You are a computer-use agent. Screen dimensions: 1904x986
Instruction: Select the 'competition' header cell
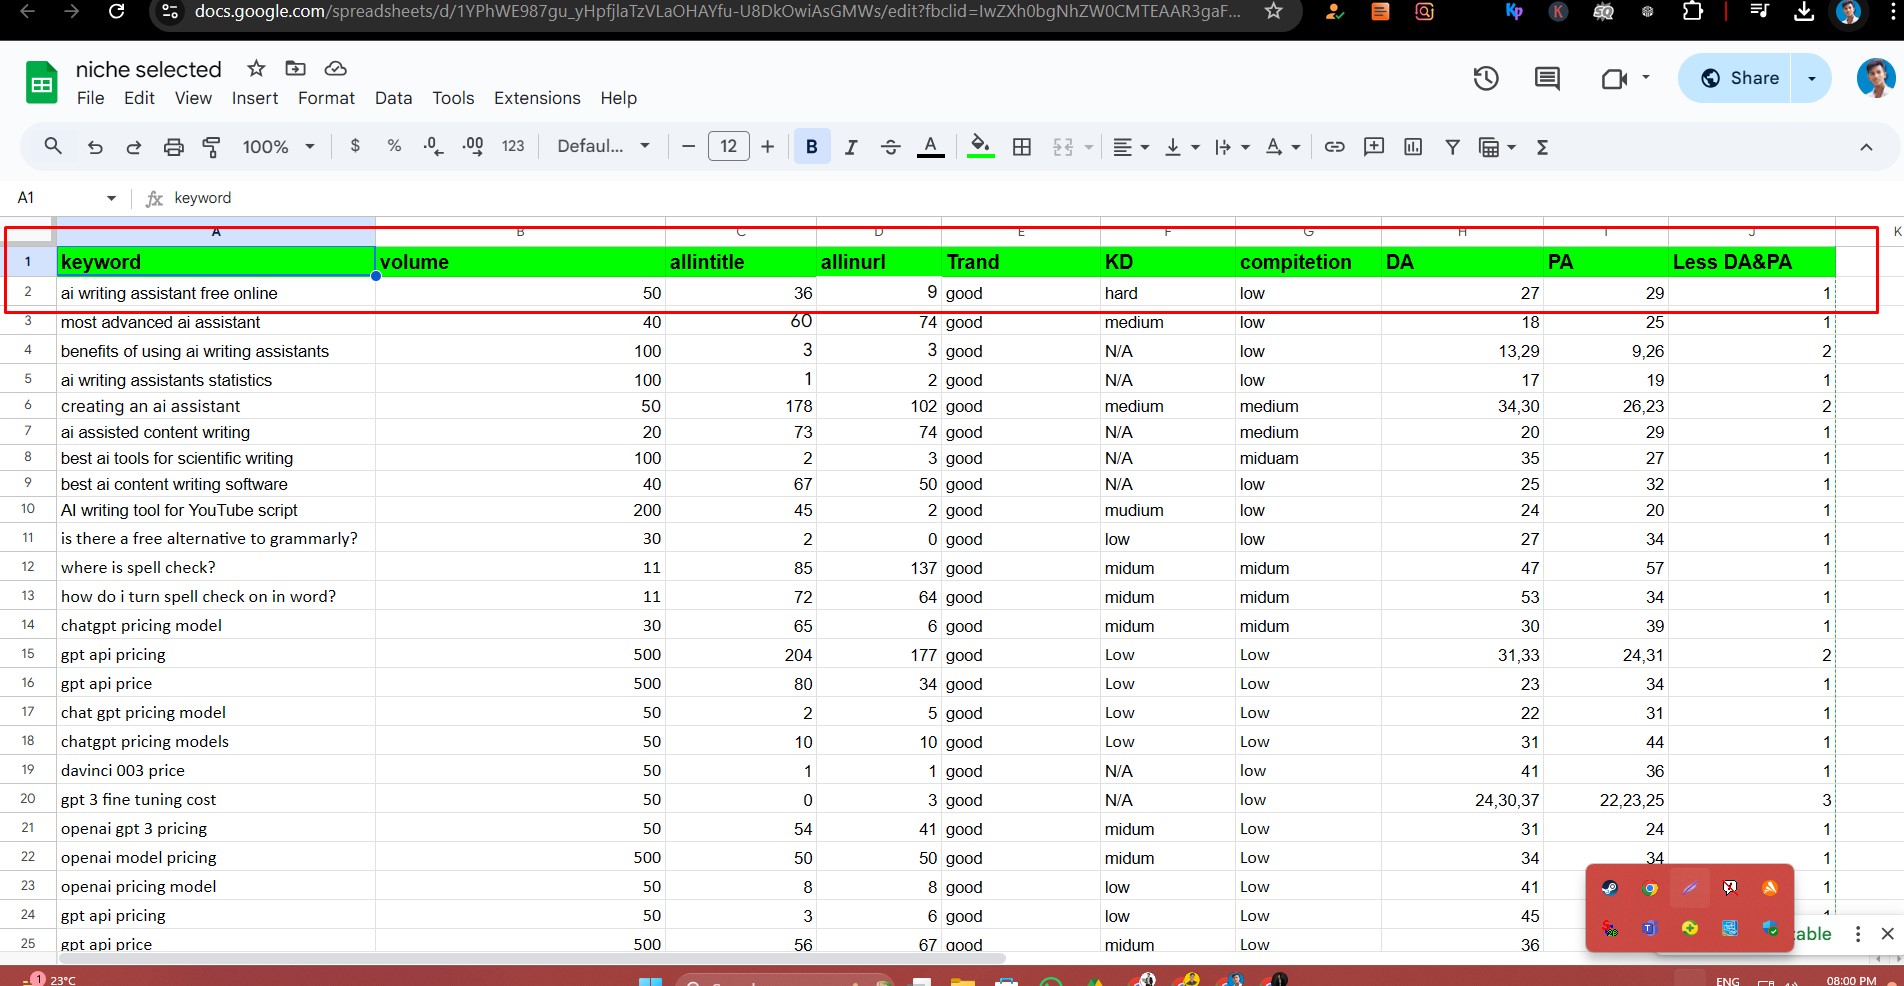[1308, 262]
